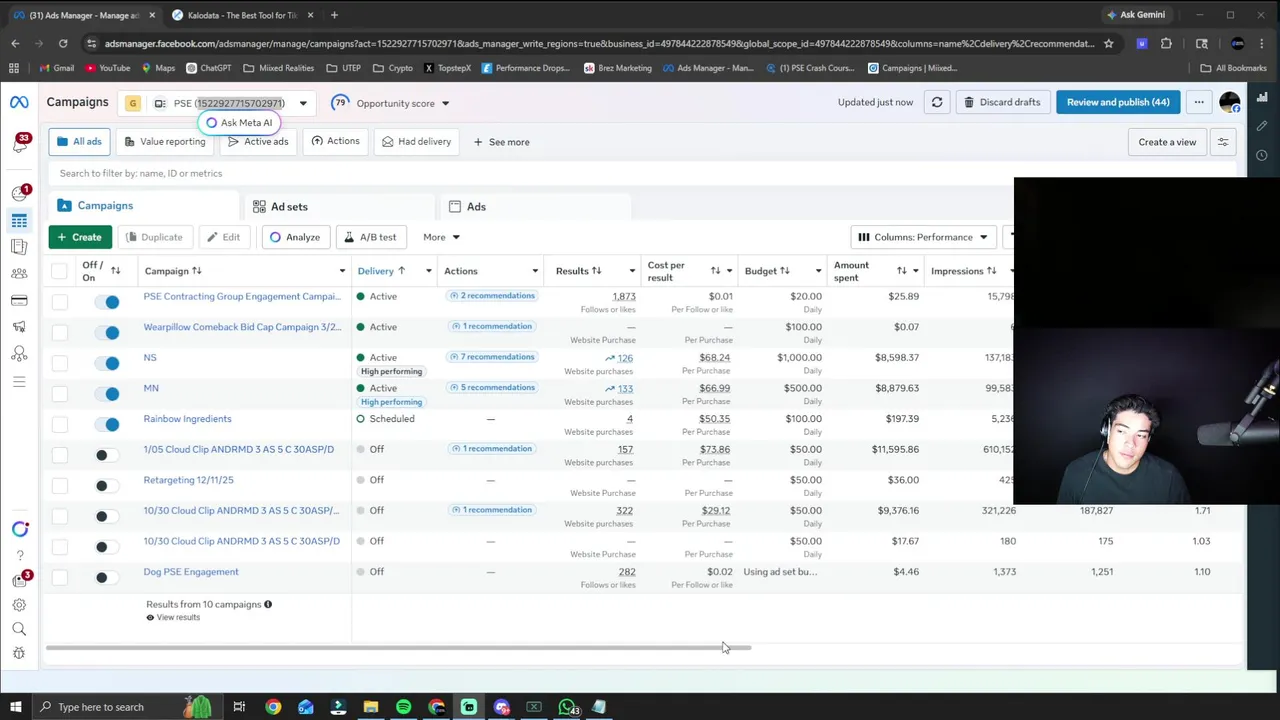The height and width of the screenshot is (720, 1280).
Task: Open the Events Manager icon in sidebar
Action: (19, 354)
